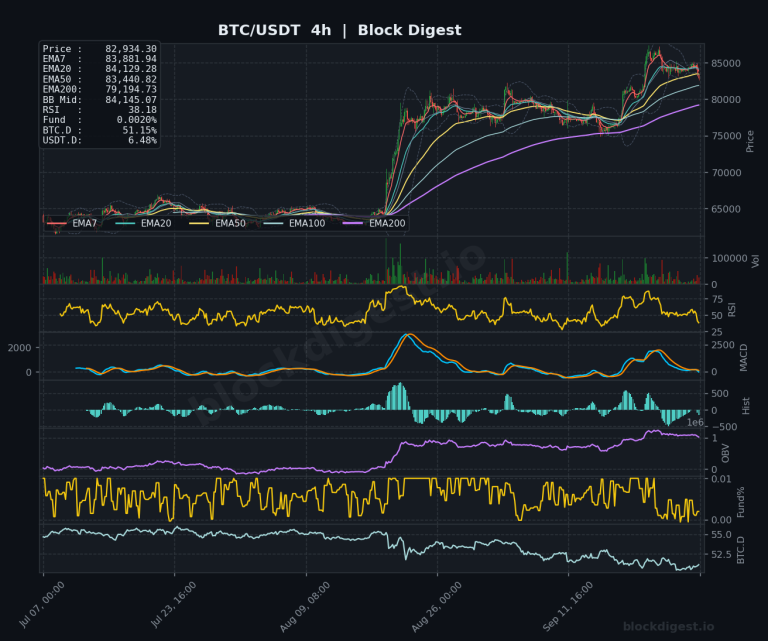Viewport: 768px width, 641px height.
Task: Select the EMA20 84,129.28 value row
Action: pos(99,69)
